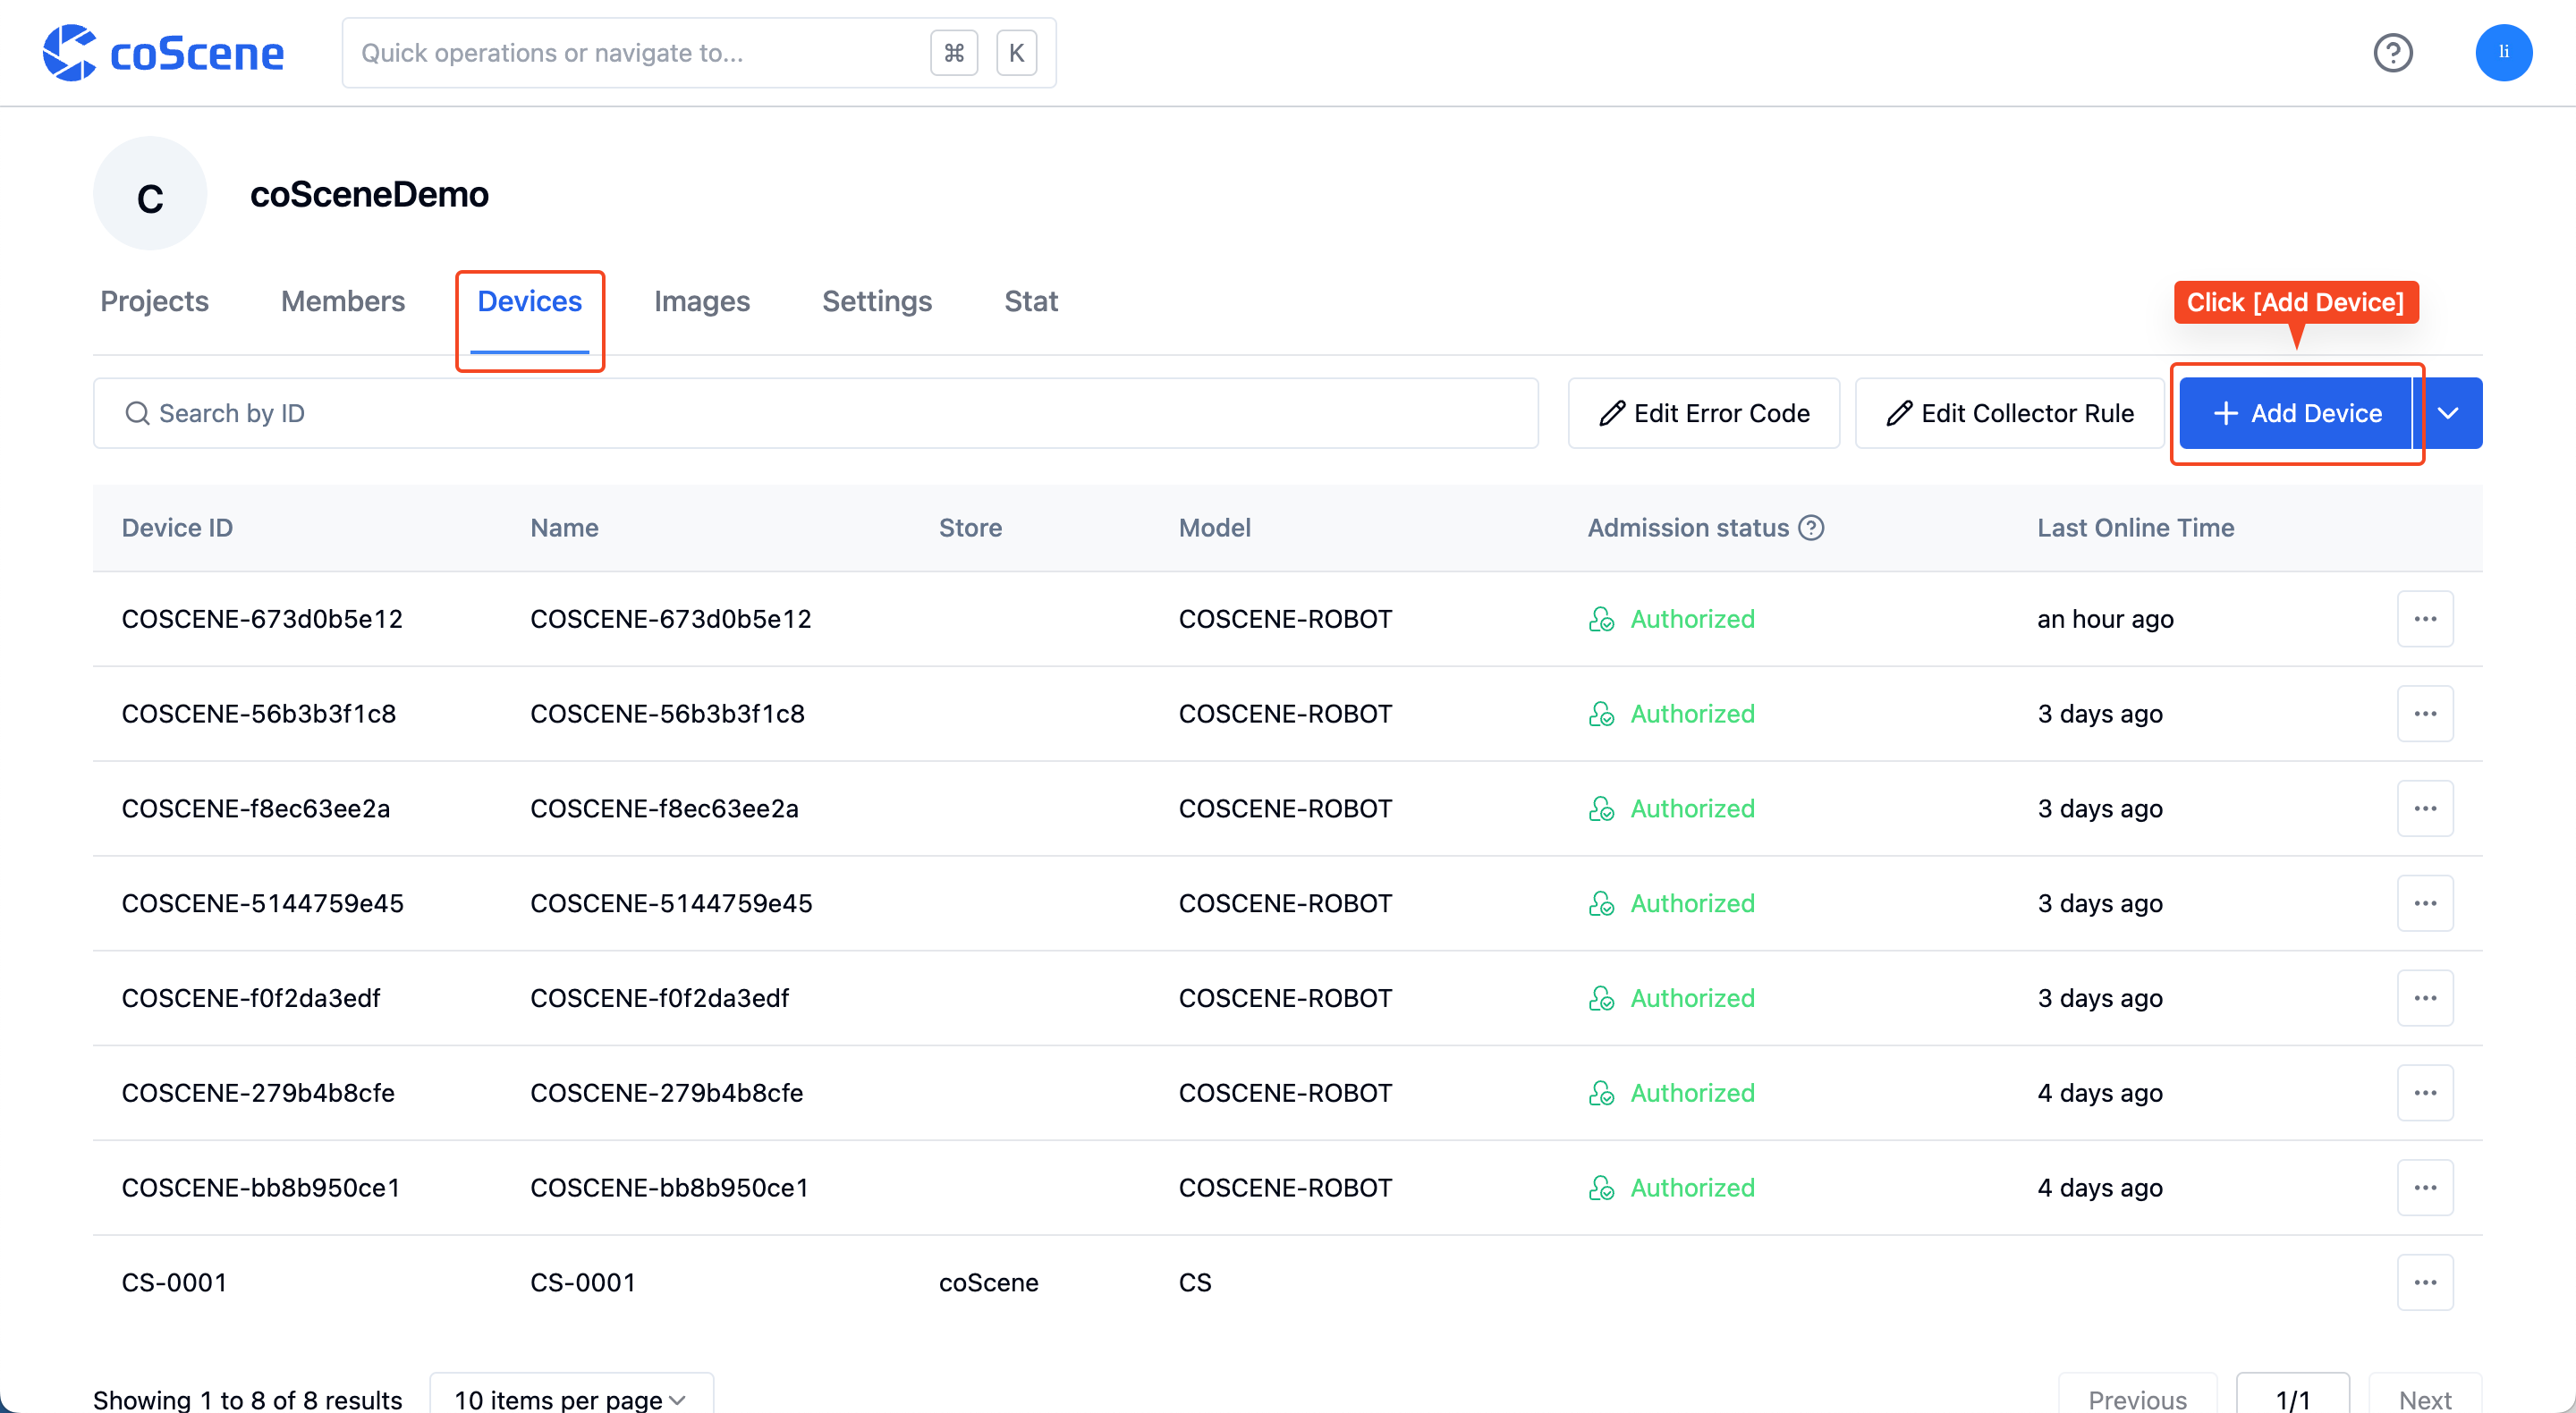Viewport: 2576px width, 1413px height.
Task: Click the Last Online Time column header
Action: 2135,528
